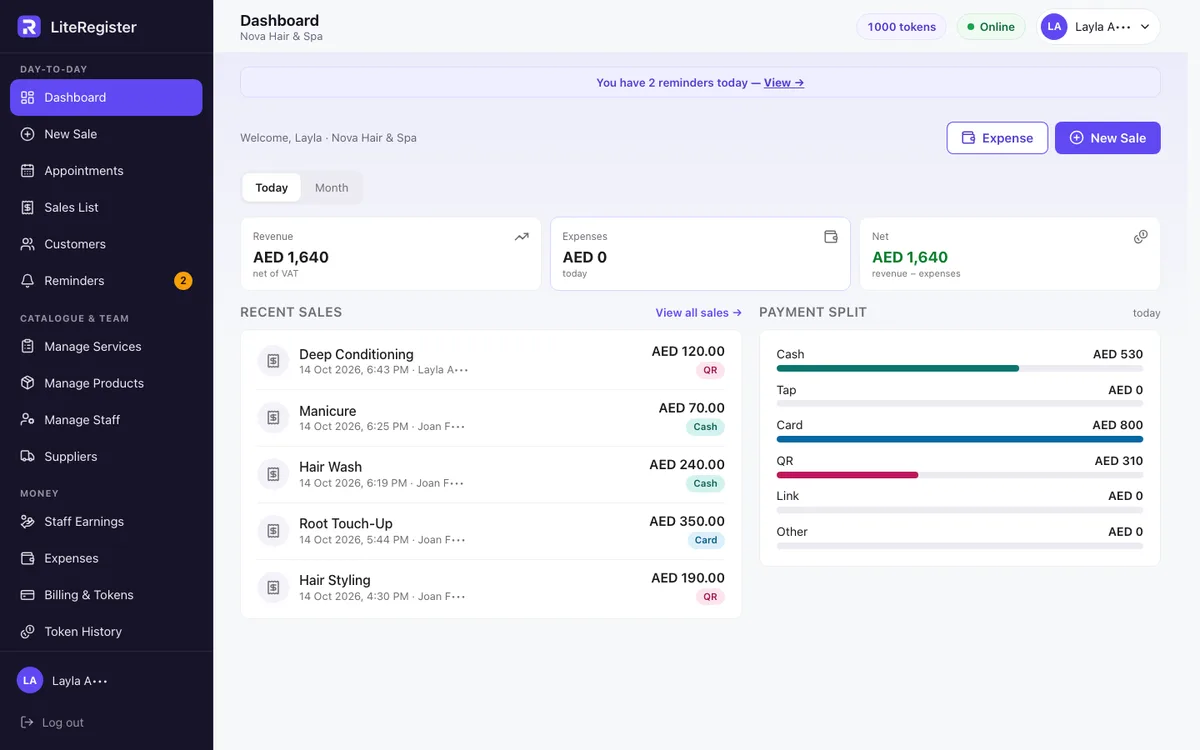Click the Customers people icon
The height and width of the screenshot is (750, 1200).
[x=28, y=244]
